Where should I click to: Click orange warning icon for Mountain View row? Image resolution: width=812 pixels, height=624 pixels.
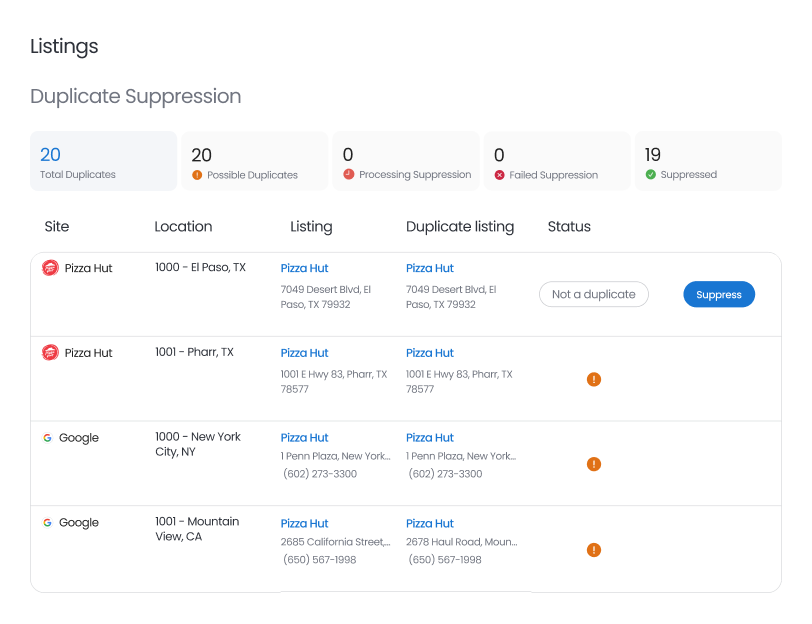594,549
